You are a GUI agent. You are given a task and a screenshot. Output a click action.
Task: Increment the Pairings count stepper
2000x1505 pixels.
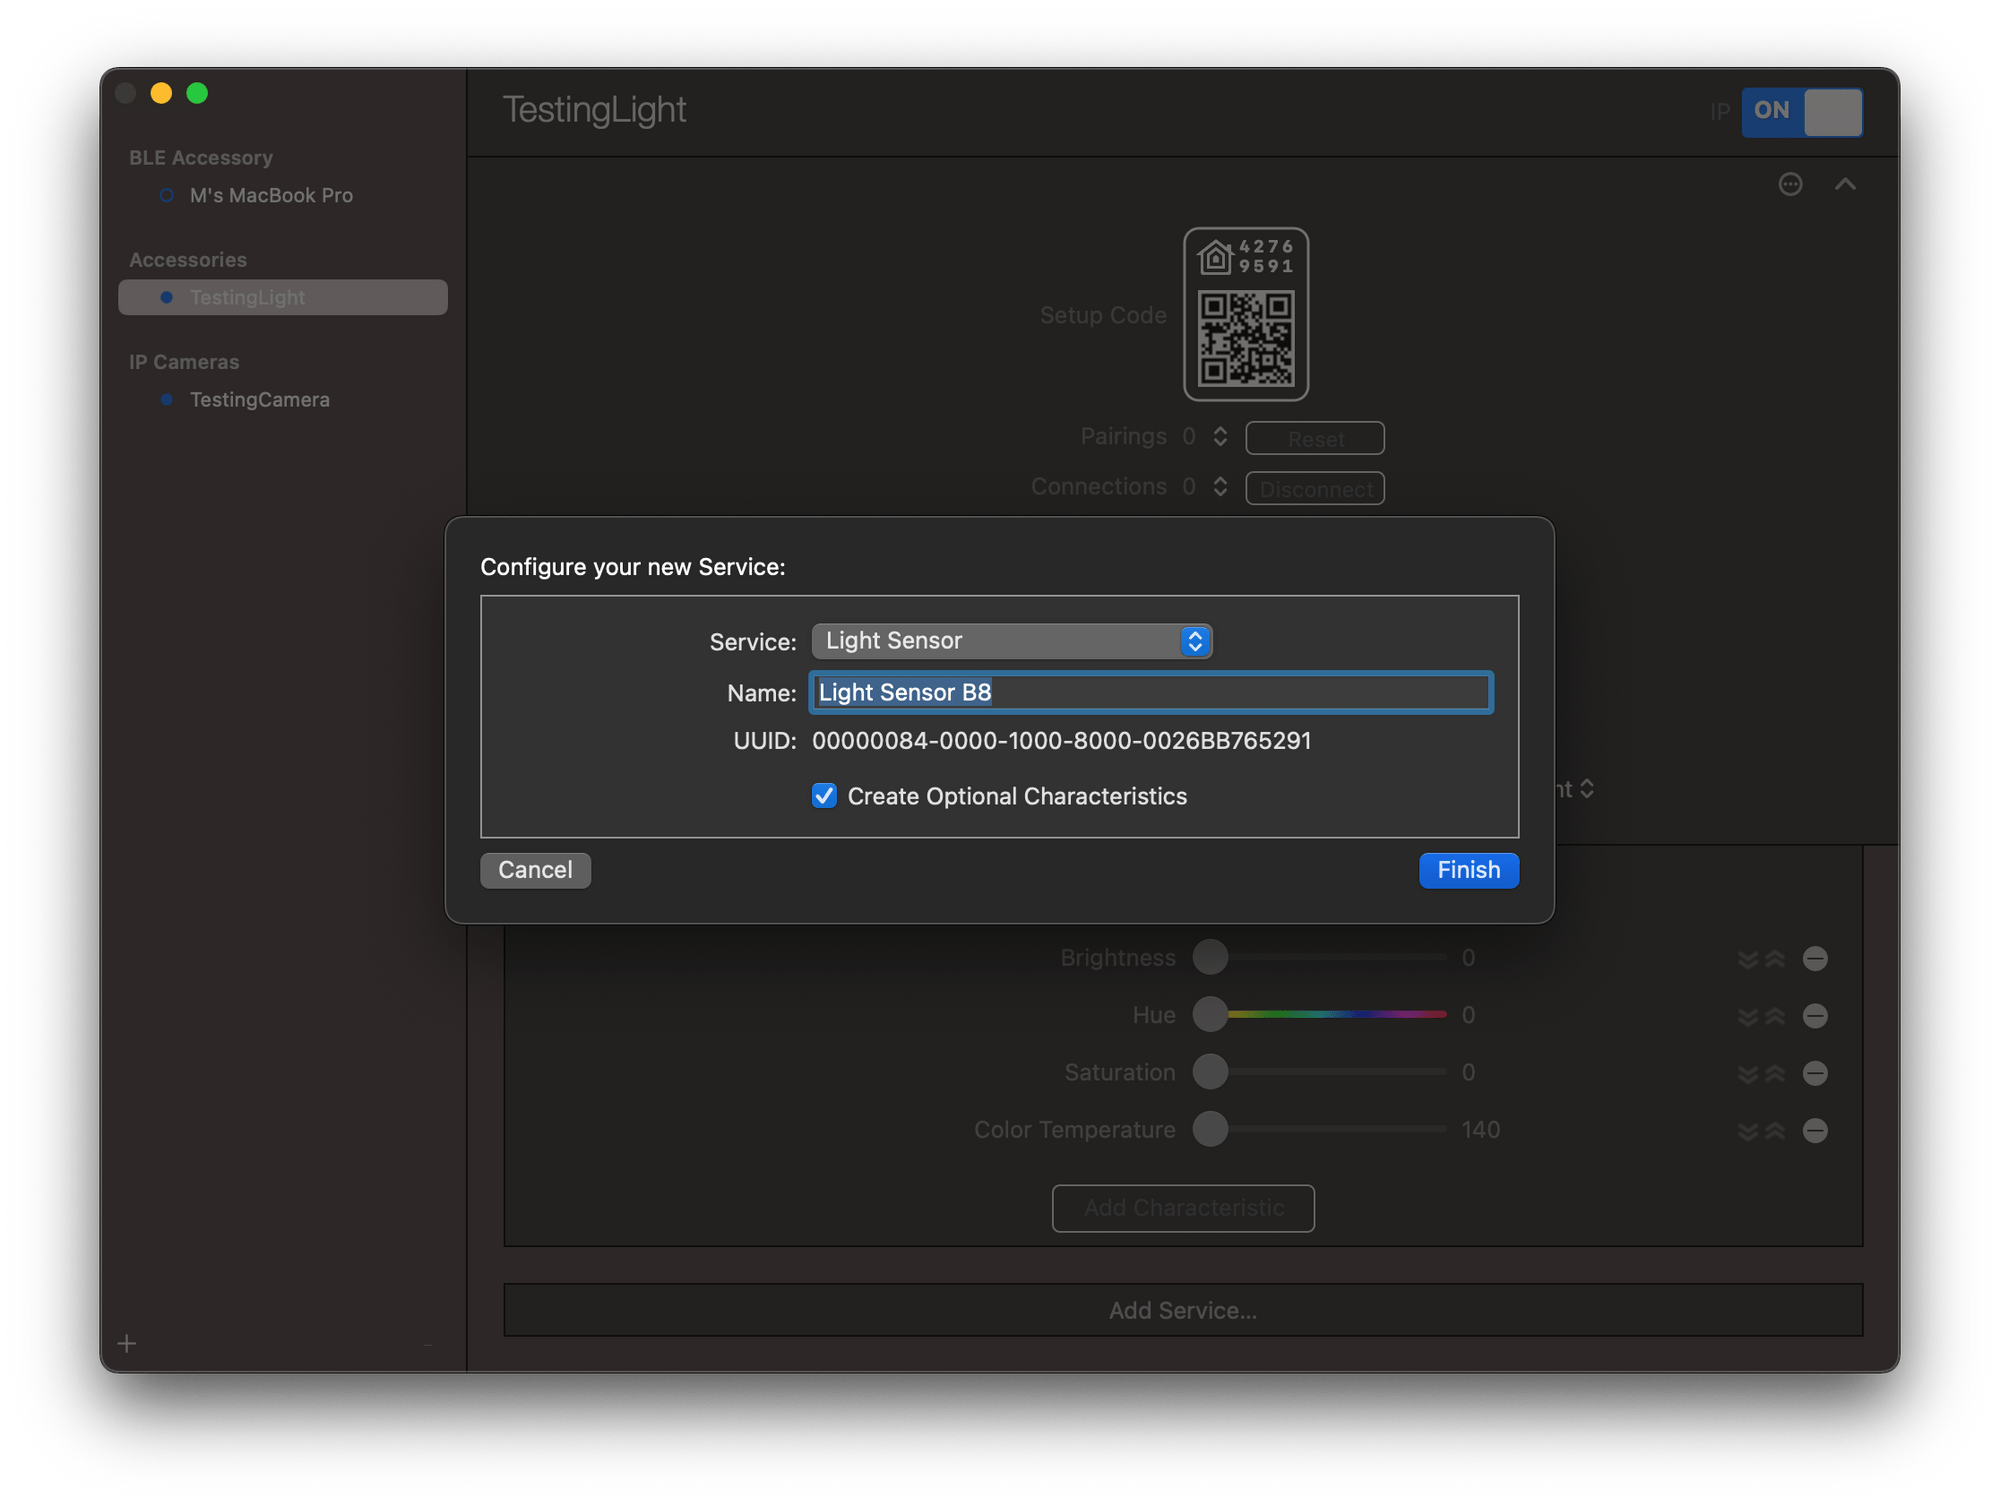tap(1220, 430)
